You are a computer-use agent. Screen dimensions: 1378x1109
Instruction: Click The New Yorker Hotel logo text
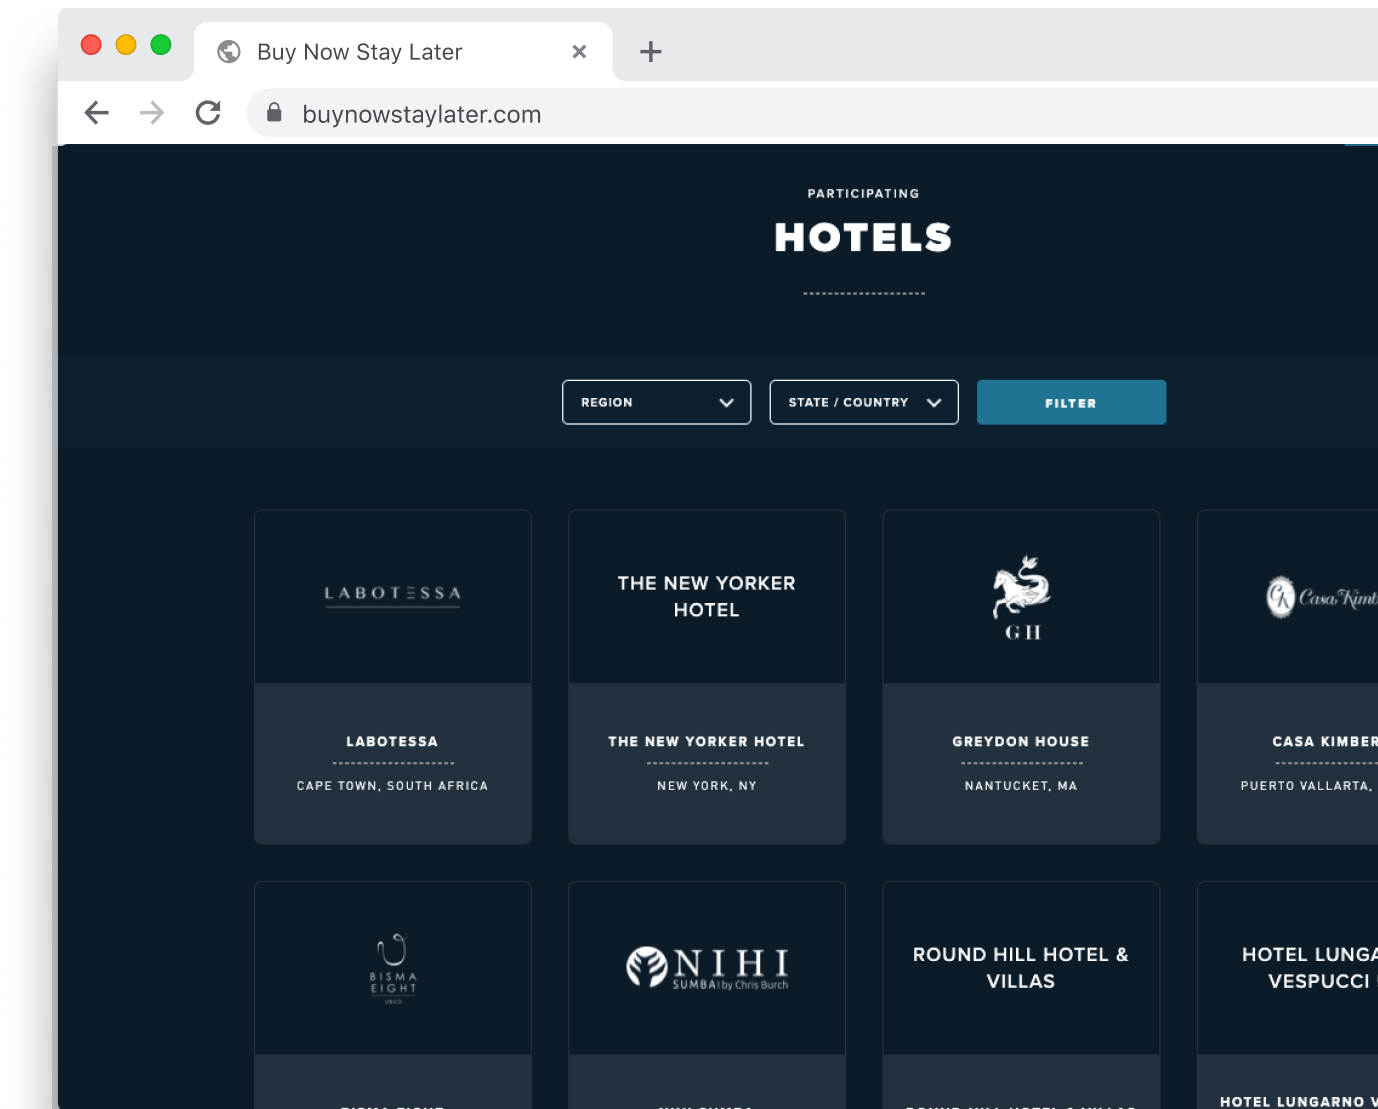pyautogui.click(x=707, y=596)
